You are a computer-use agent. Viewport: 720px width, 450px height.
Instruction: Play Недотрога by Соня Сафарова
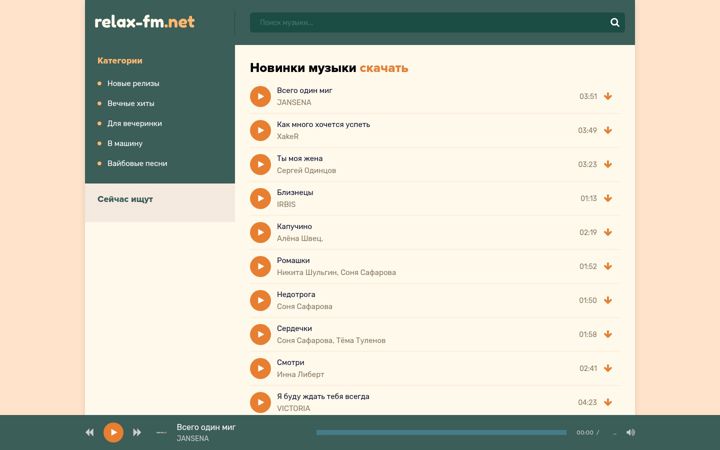(260, 300)
